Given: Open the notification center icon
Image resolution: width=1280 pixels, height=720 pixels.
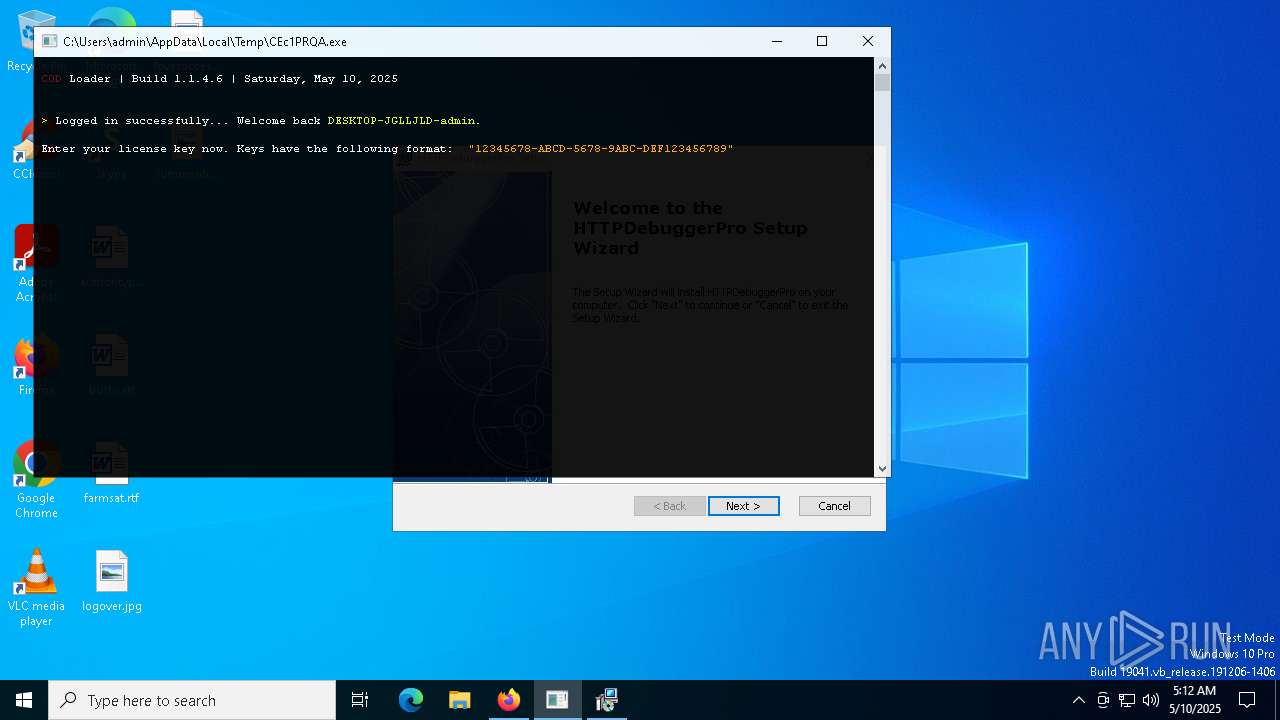Looking at the screenshot, I should pos(1247,700).
